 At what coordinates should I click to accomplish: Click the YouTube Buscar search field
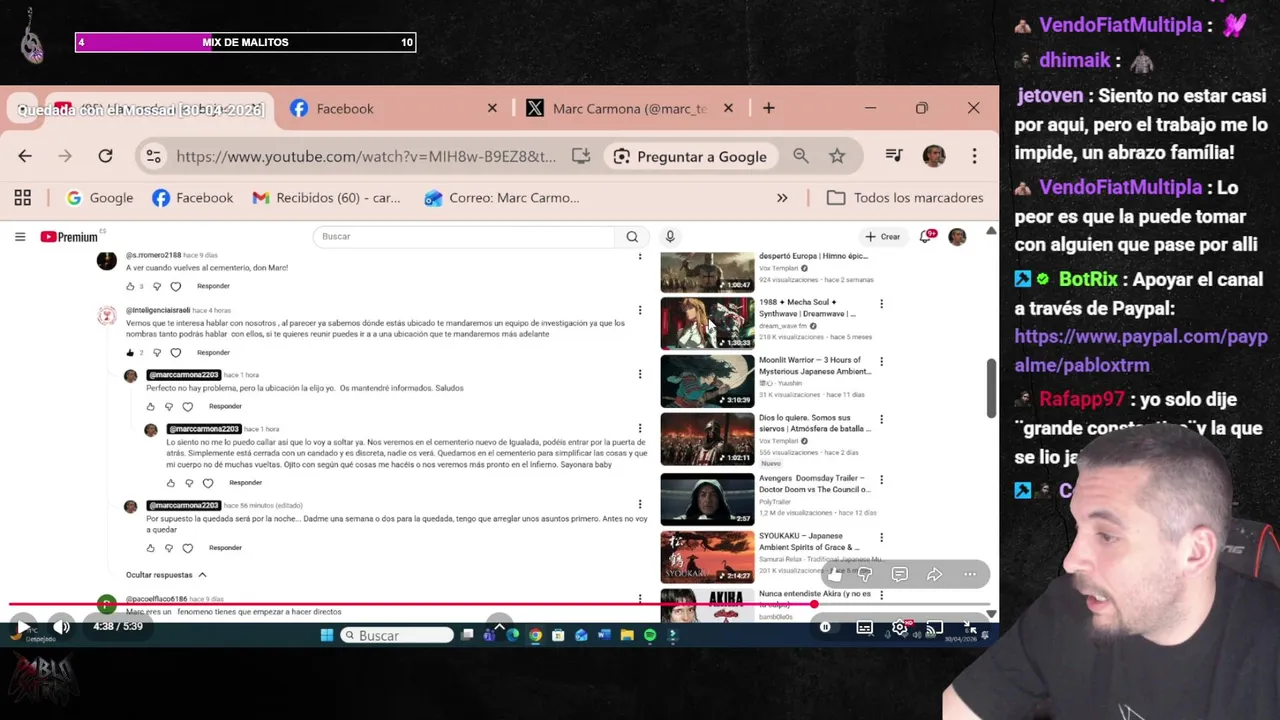(x=465, y=237)
